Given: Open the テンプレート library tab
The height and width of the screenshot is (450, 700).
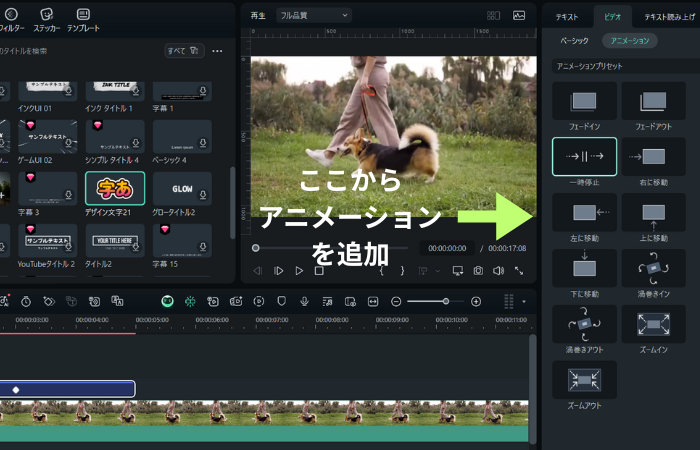Looking at the screenshot, I should click(x=83, y=20).
